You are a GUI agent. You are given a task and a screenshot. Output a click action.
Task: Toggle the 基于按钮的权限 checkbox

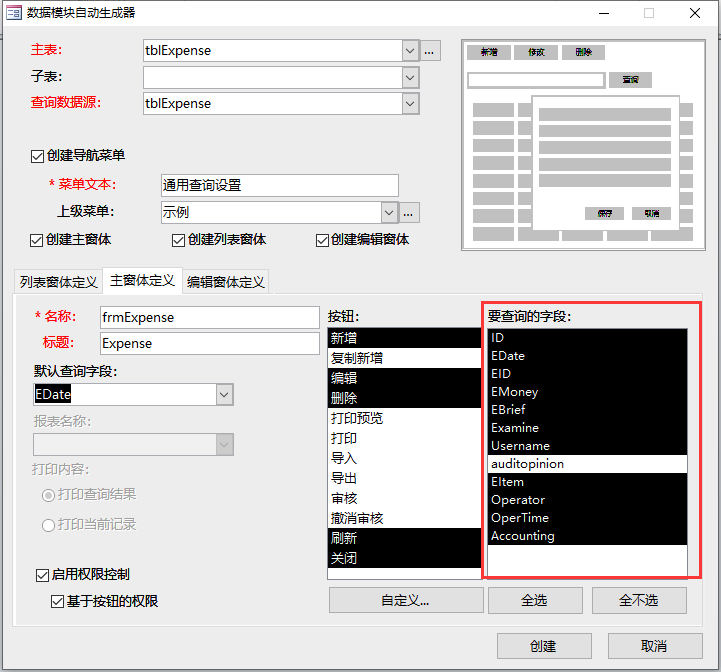(57, 602)
